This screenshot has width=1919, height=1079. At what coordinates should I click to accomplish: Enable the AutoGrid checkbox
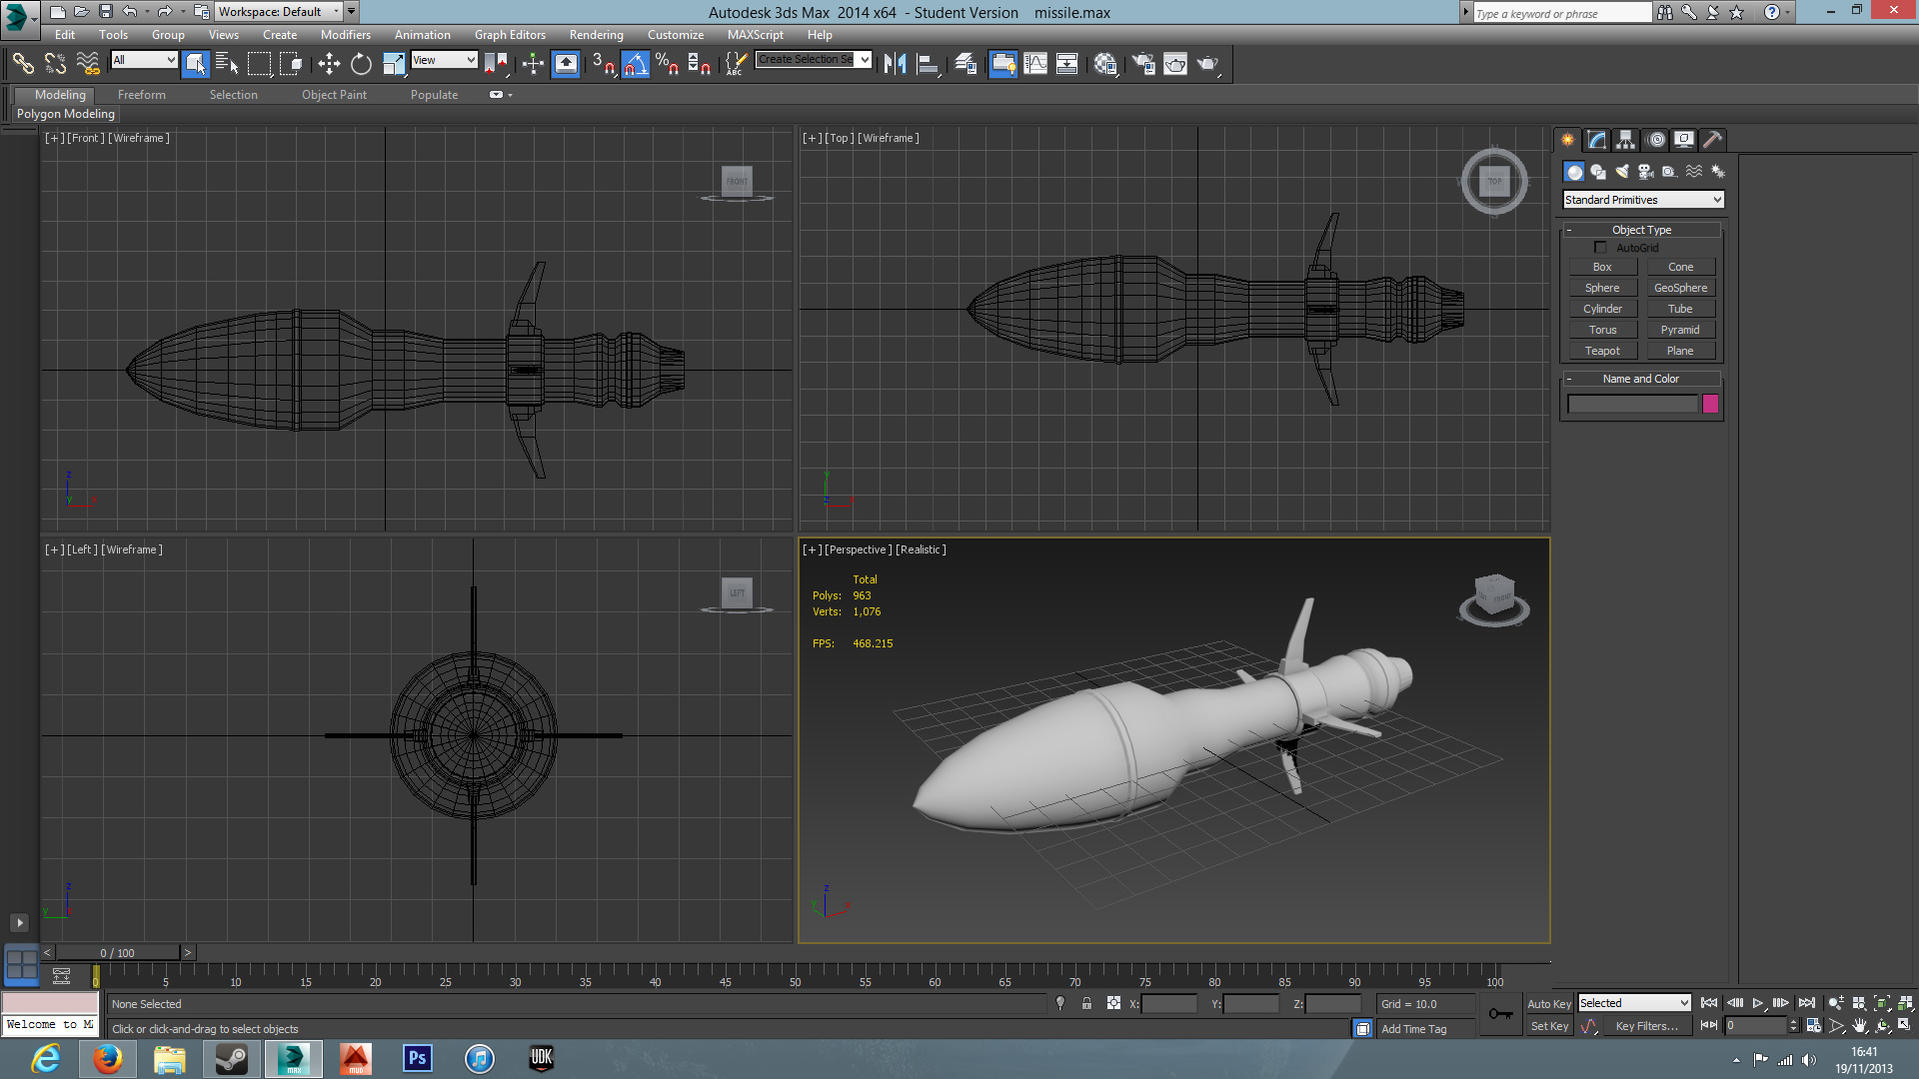click(x=1600, y=247)
